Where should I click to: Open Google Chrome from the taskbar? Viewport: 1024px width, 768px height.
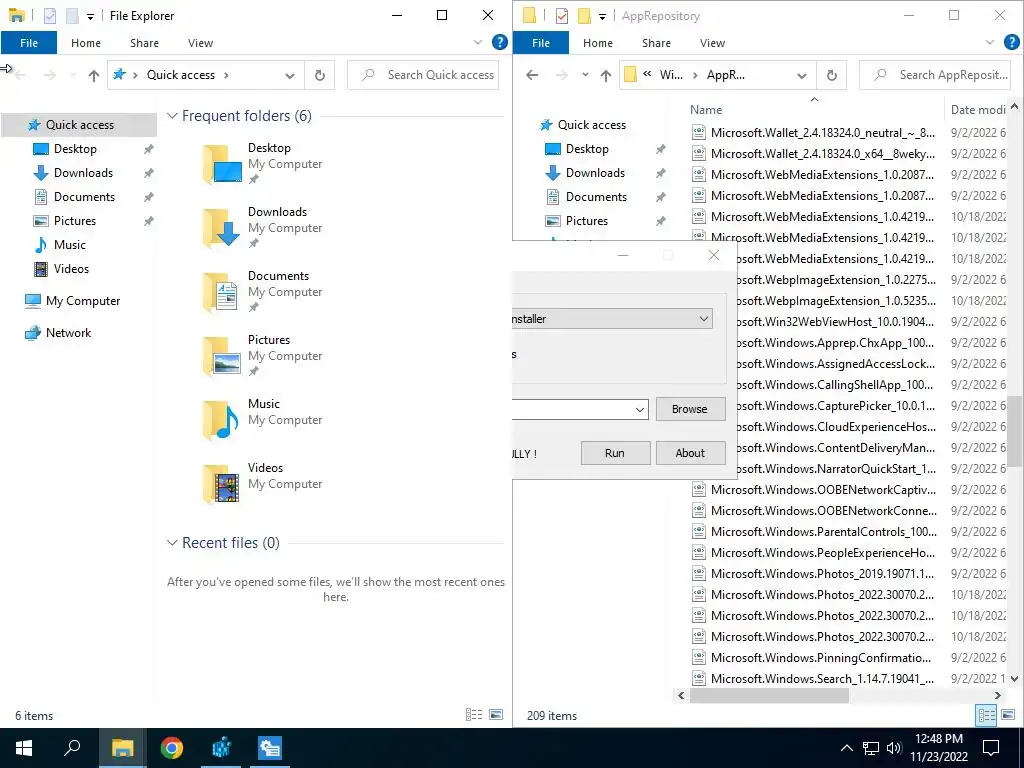[x=172, y=748]
